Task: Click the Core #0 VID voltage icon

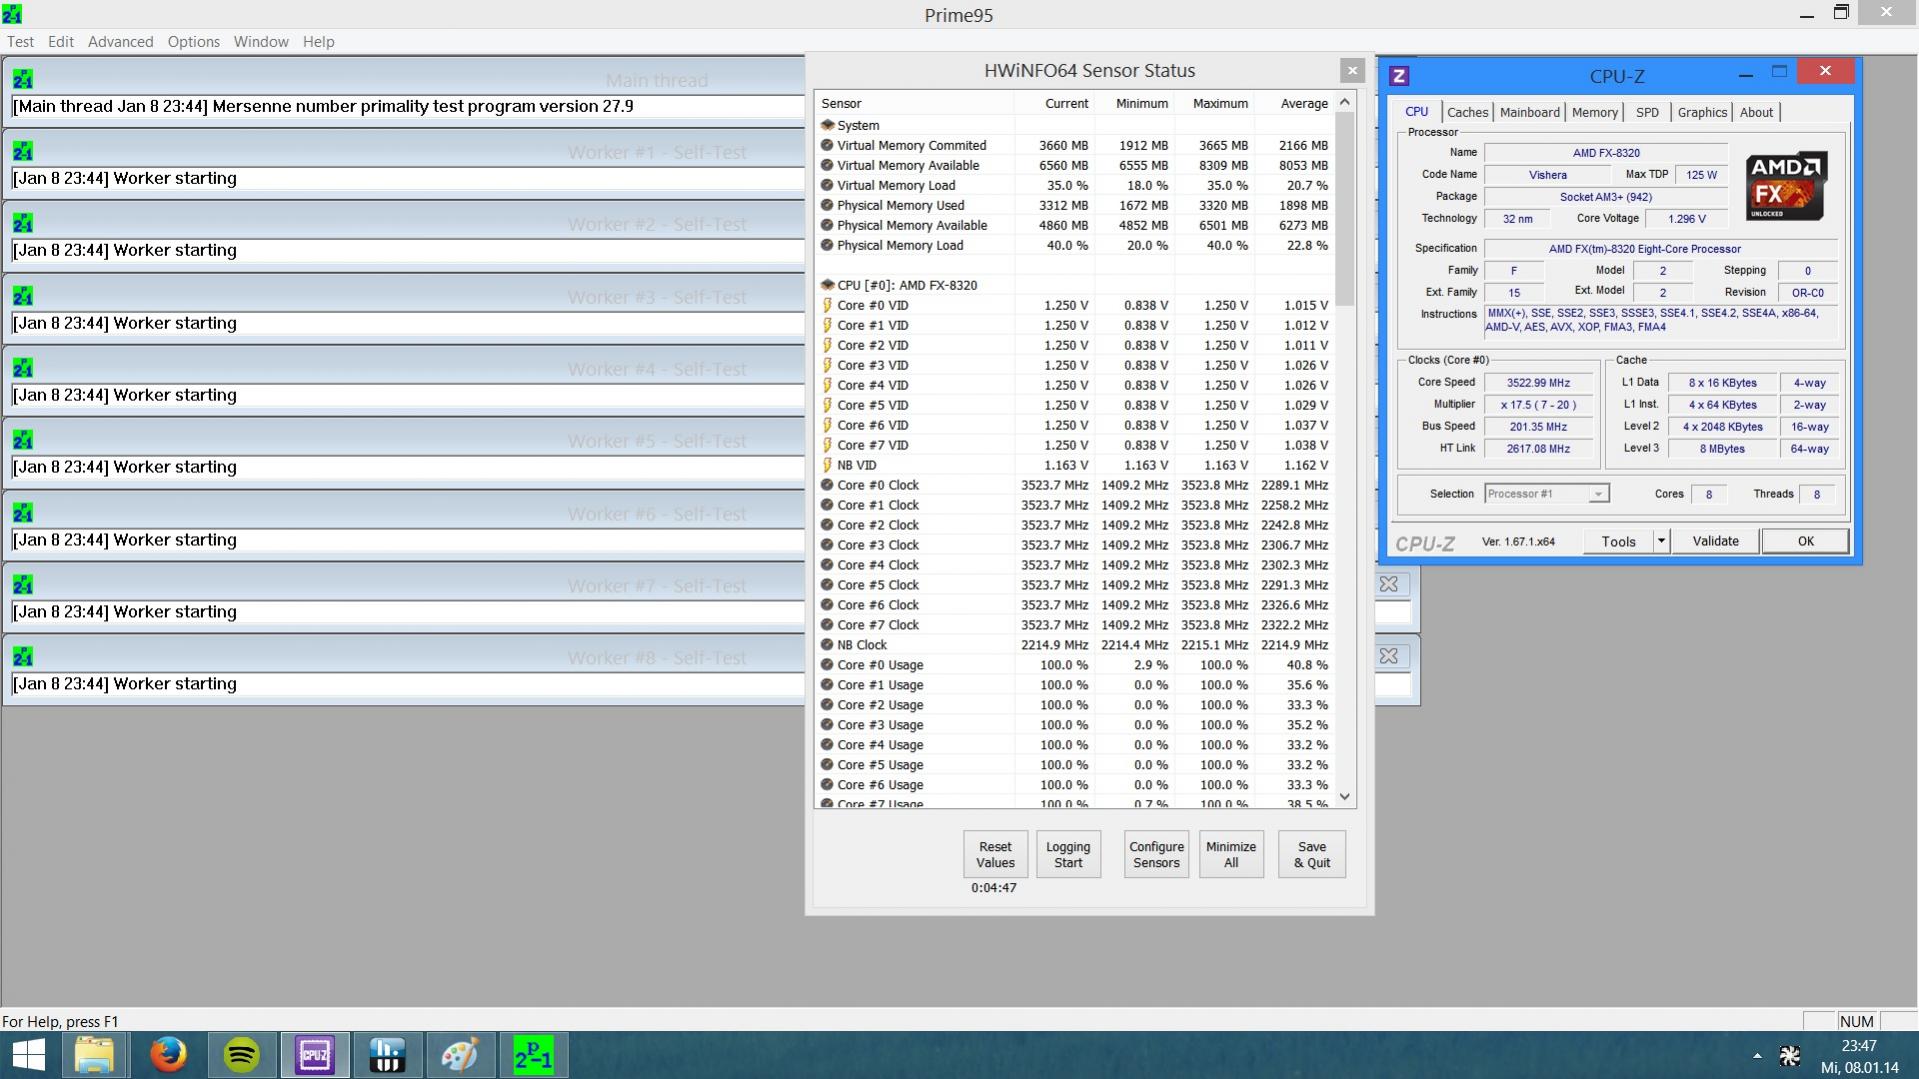Action: click(827, 305)
